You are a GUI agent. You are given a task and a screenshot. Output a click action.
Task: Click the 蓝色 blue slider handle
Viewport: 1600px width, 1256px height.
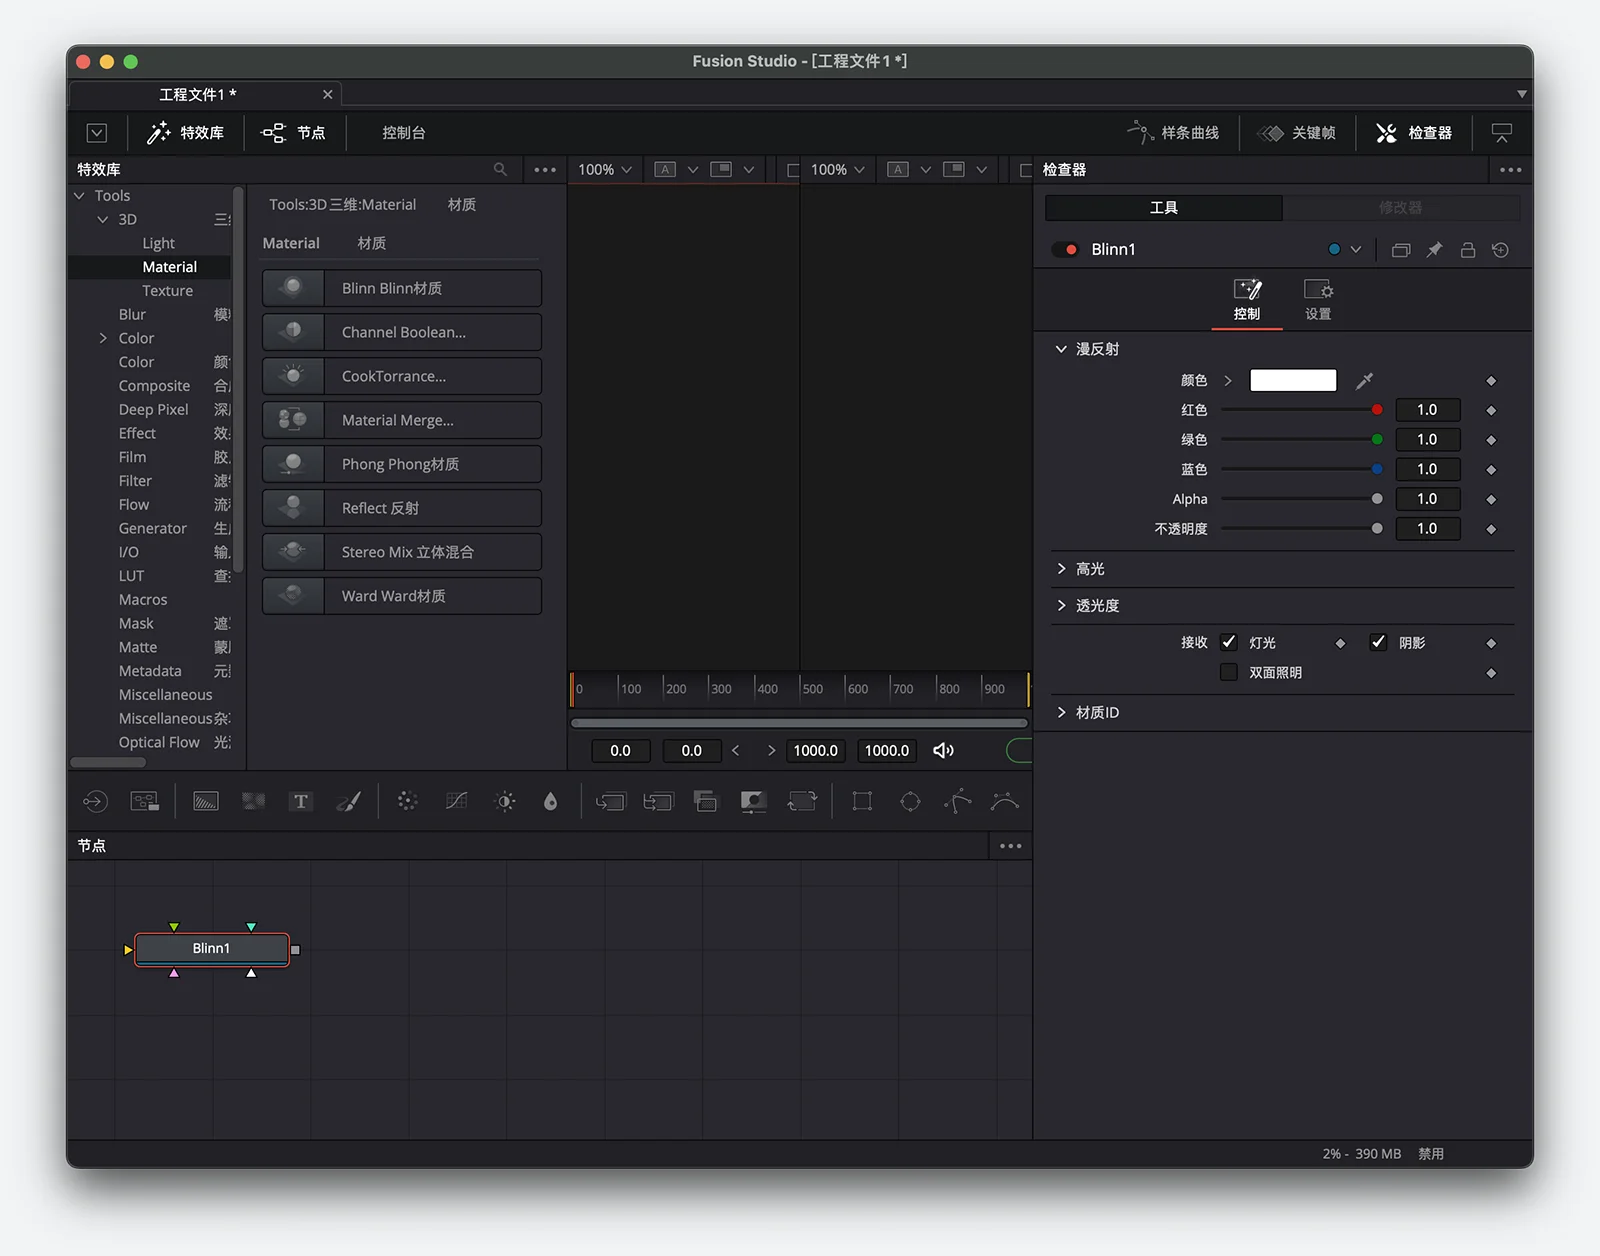tap(1377, 469)
